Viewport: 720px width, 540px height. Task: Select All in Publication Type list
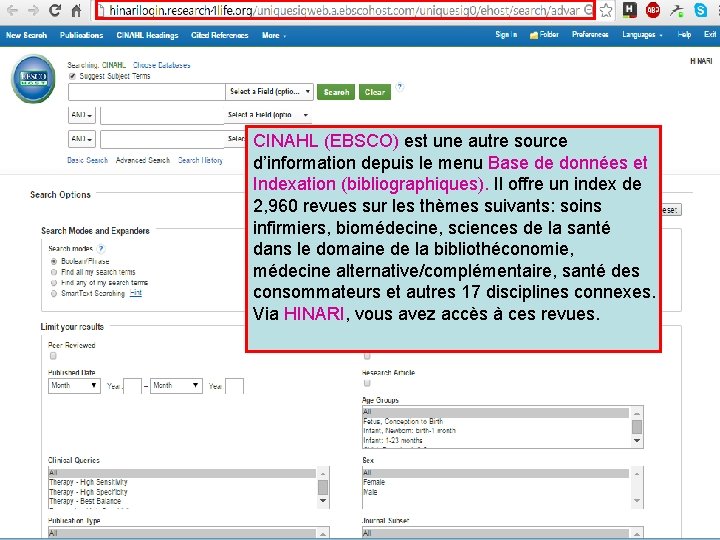(182, 533)
